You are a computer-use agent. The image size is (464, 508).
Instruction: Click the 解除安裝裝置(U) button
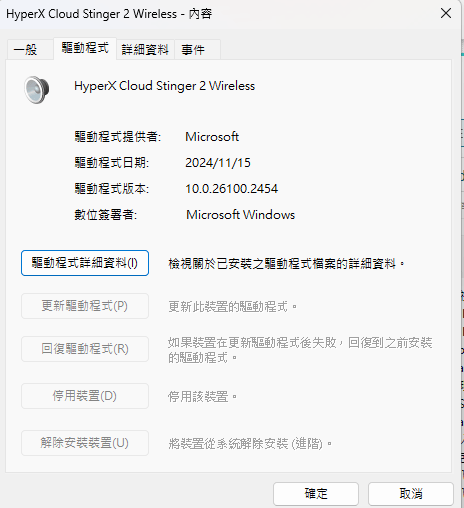tap(85, 443)
